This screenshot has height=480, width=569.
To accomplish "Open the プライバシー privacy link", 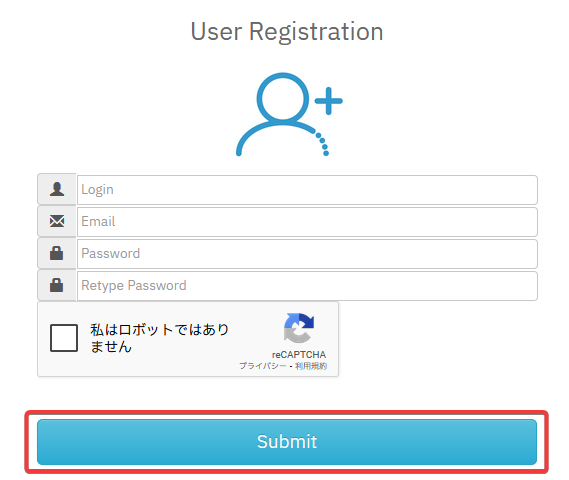I will [x=263, y=366].
